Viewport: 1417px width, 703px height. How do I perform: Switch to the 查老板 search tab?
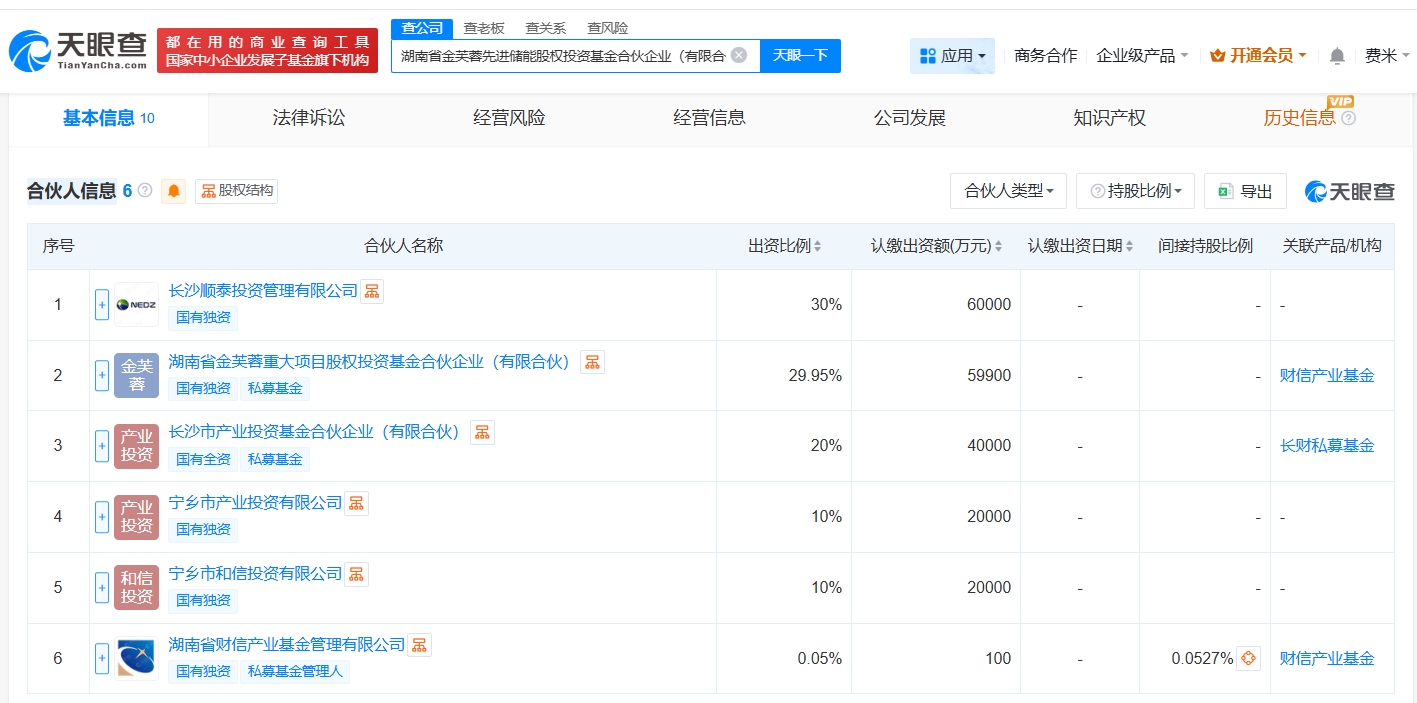tap(484, 28)
